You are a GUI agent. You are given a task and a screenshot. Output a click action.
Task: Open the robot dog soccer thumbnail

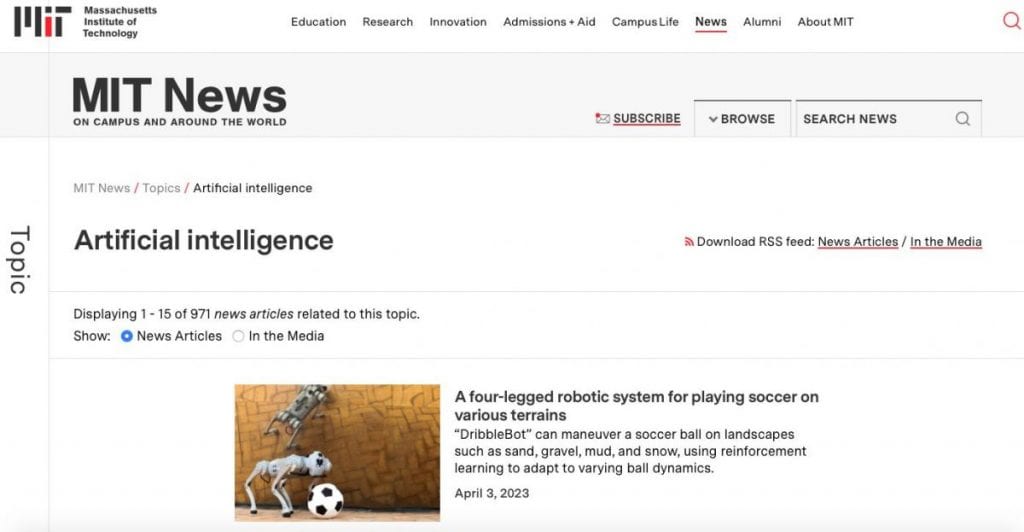pos(337,453)
